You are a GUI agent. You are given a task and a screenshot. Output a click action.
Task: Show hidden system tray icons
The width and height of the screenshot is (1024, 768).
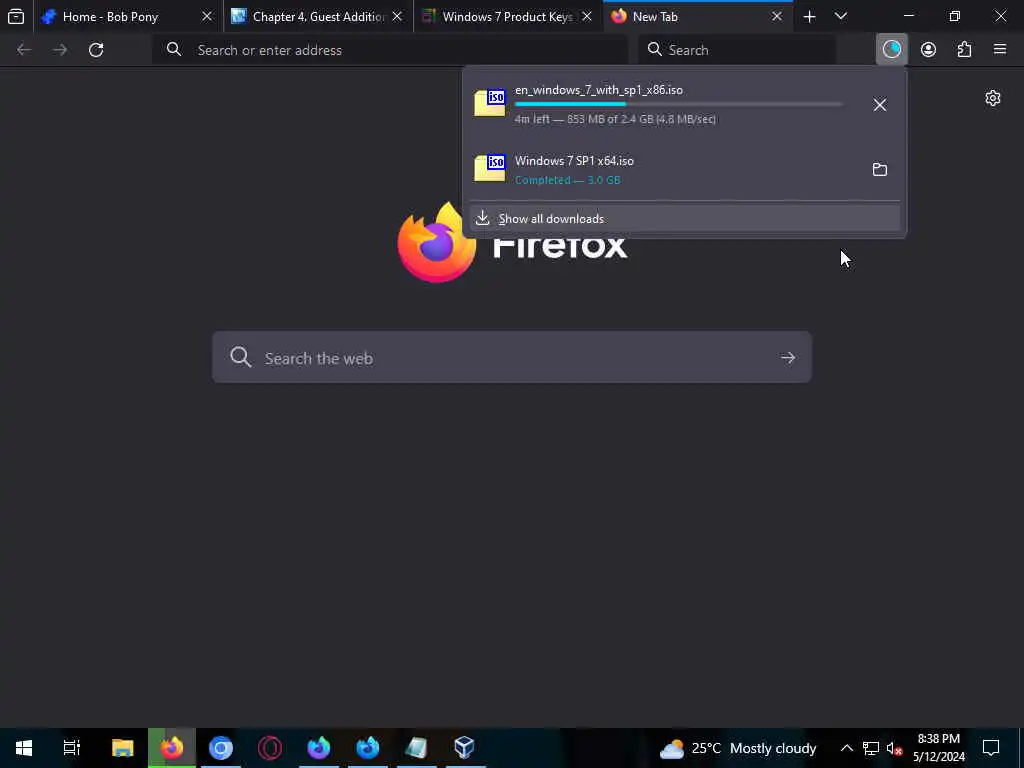coord(846,748)
